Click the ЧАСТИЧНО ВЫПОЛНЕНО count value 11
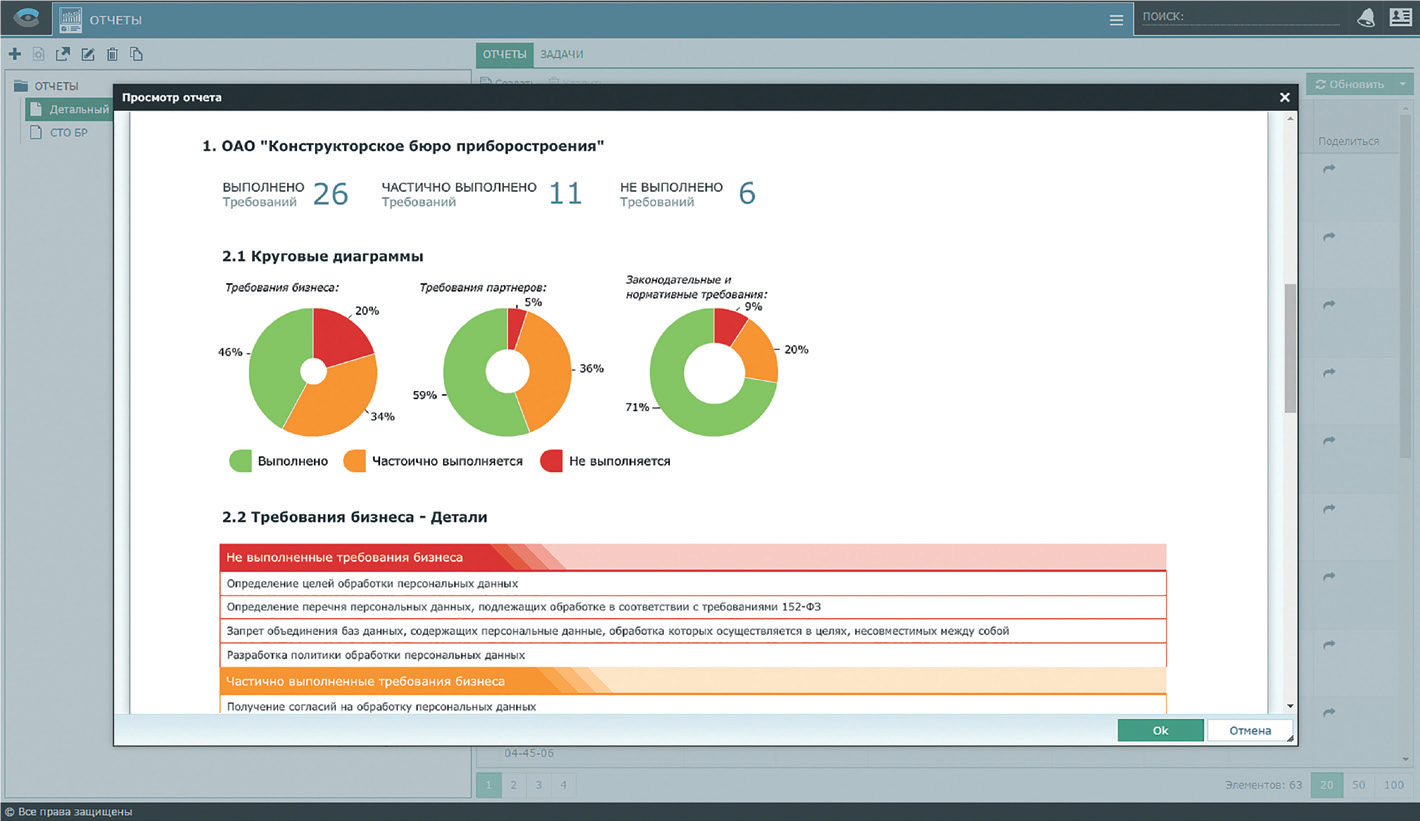 (x=565, y=194)
